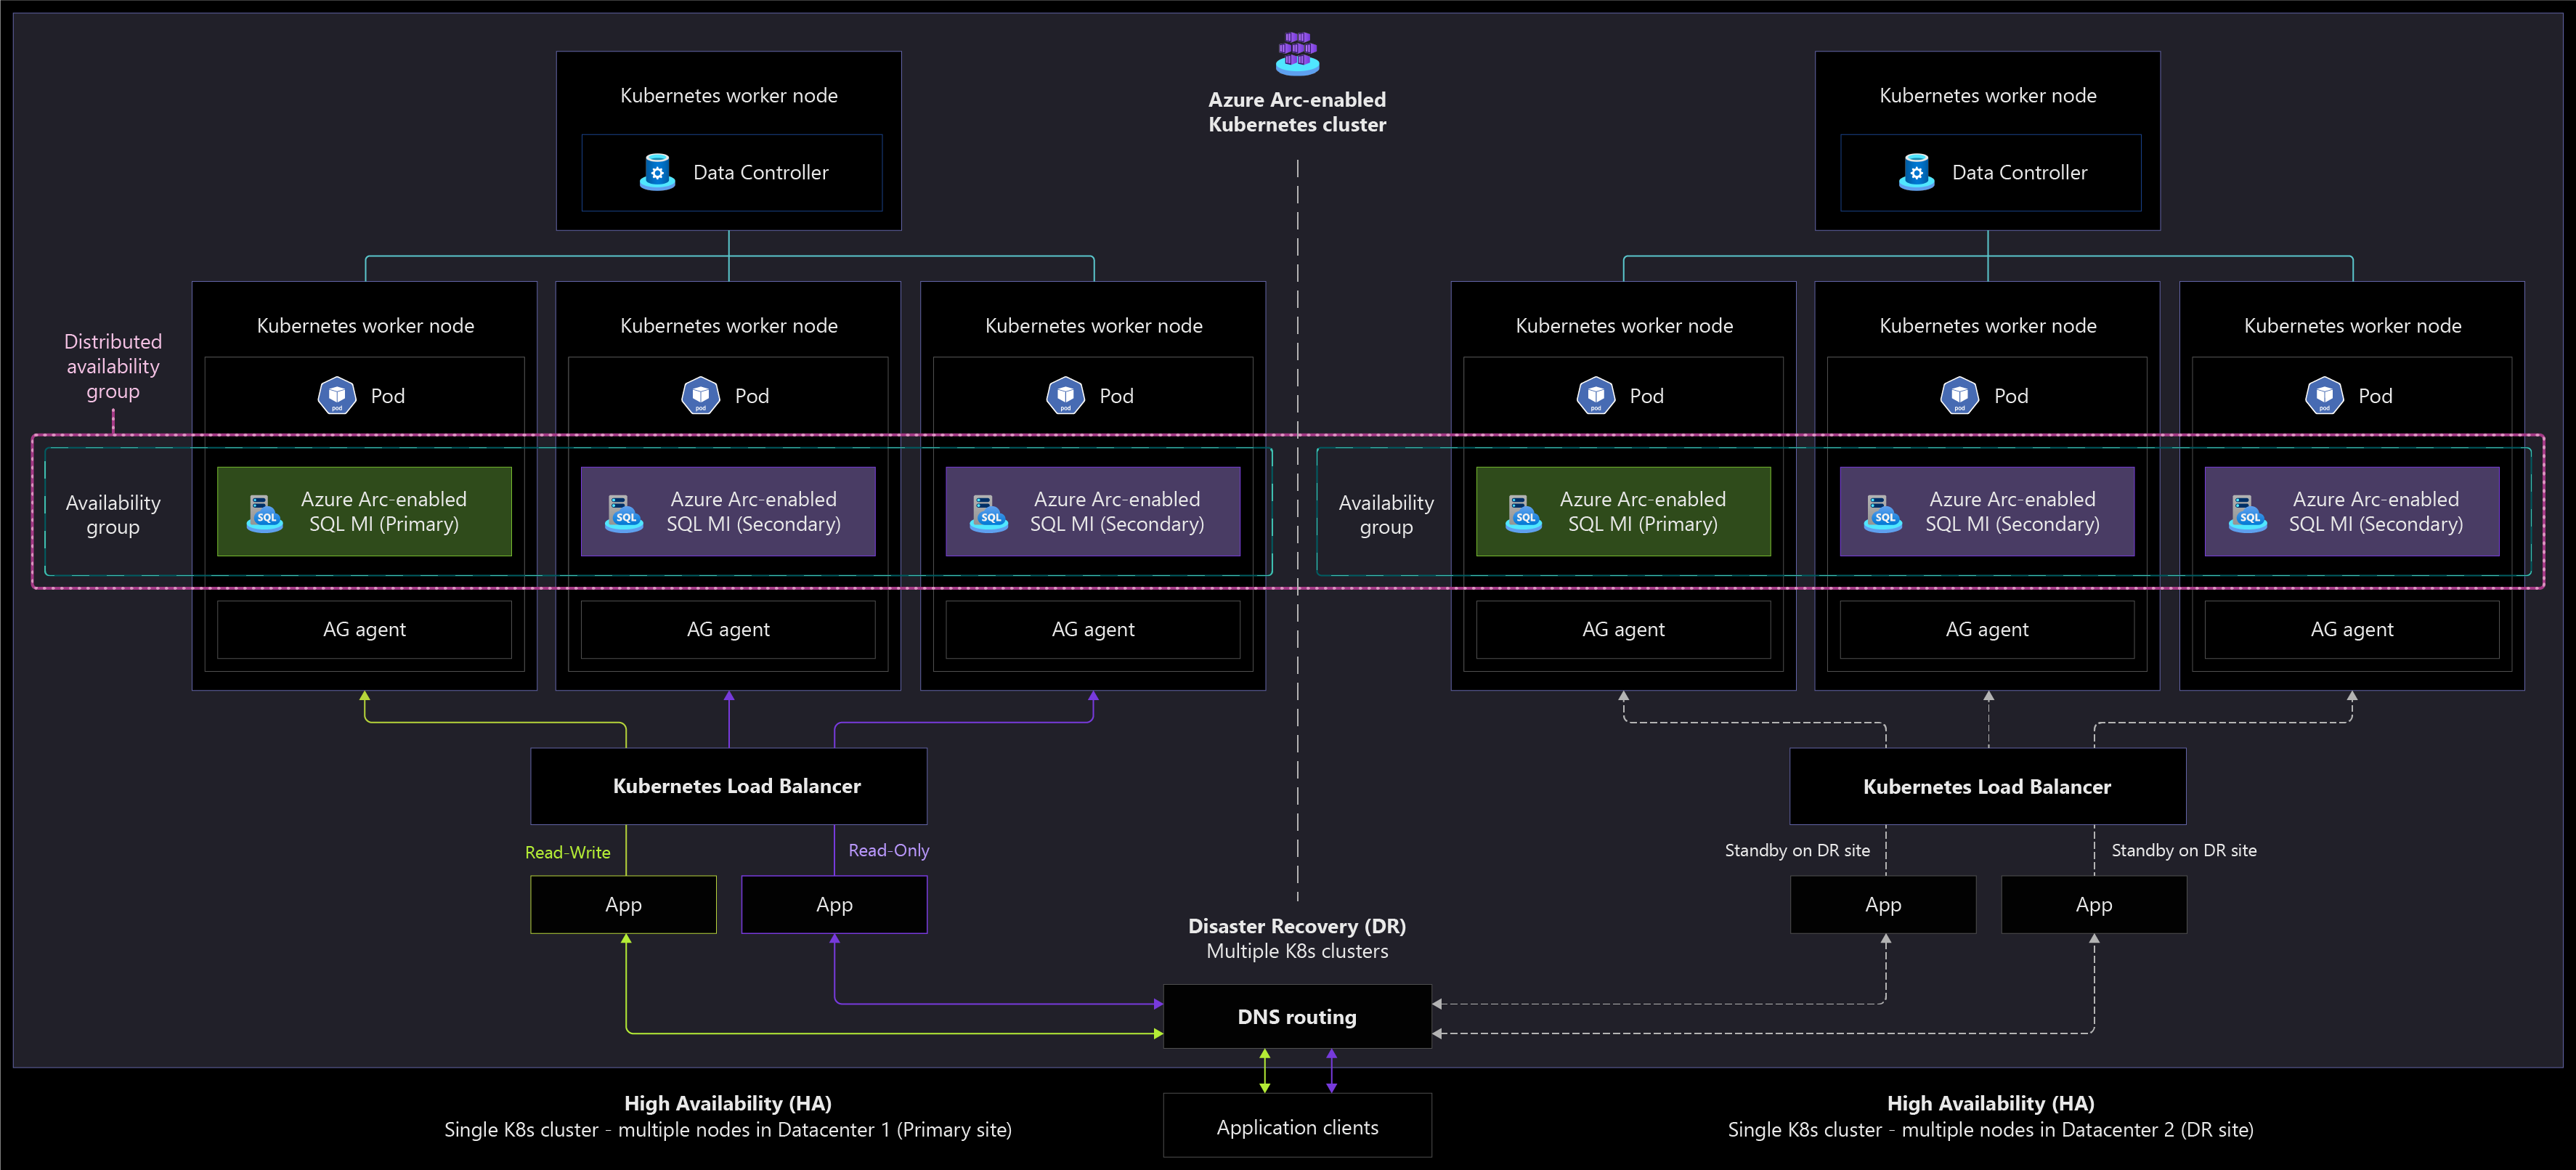The image size is (2576, 1170).
Task: Click 'Data Controller' text in Datacenter 2 cluster
Action: tap(2020, 172)
